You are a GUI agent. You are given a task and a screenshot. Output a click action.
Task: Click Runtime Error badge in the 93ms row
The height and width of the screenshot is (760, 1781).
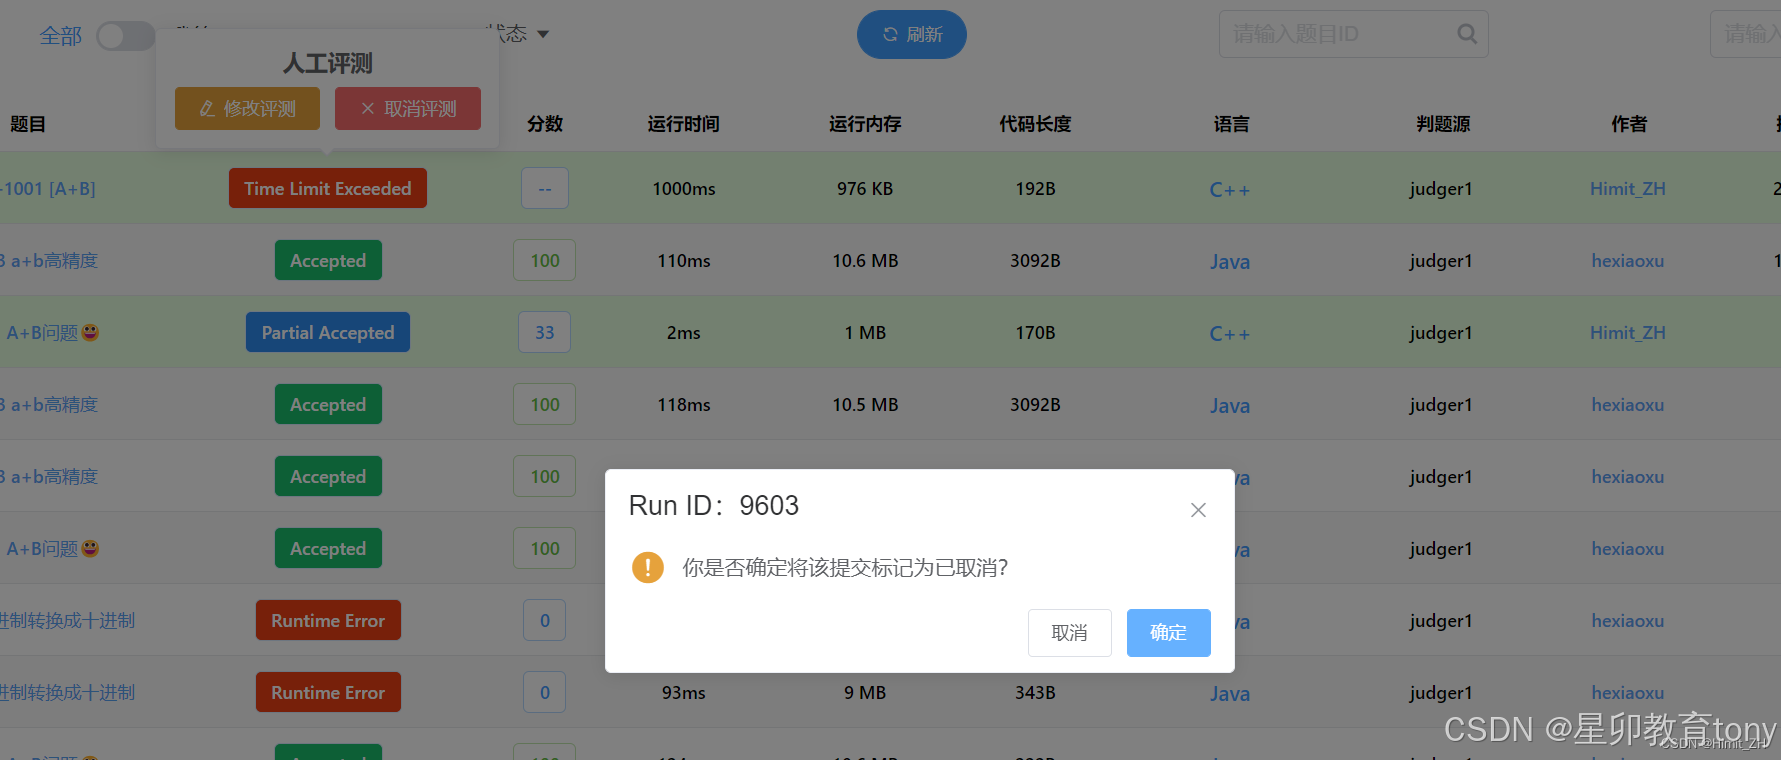pos(328,692)
